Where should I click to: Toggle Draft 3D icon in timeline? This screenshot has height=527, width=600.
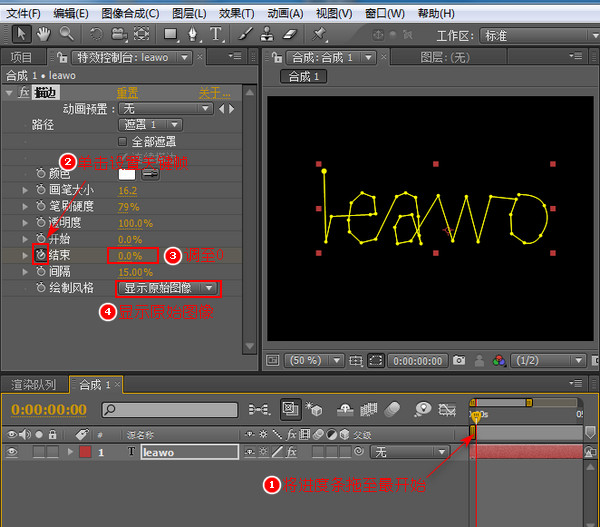[314, 409]
